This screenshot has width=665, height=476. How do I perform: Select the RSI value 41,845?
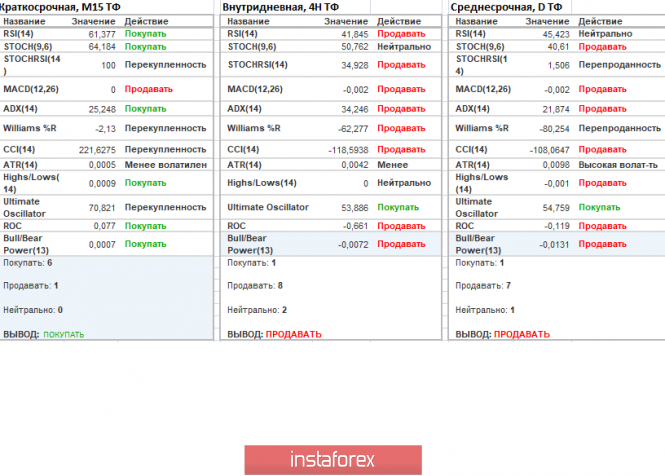(355, 34)
